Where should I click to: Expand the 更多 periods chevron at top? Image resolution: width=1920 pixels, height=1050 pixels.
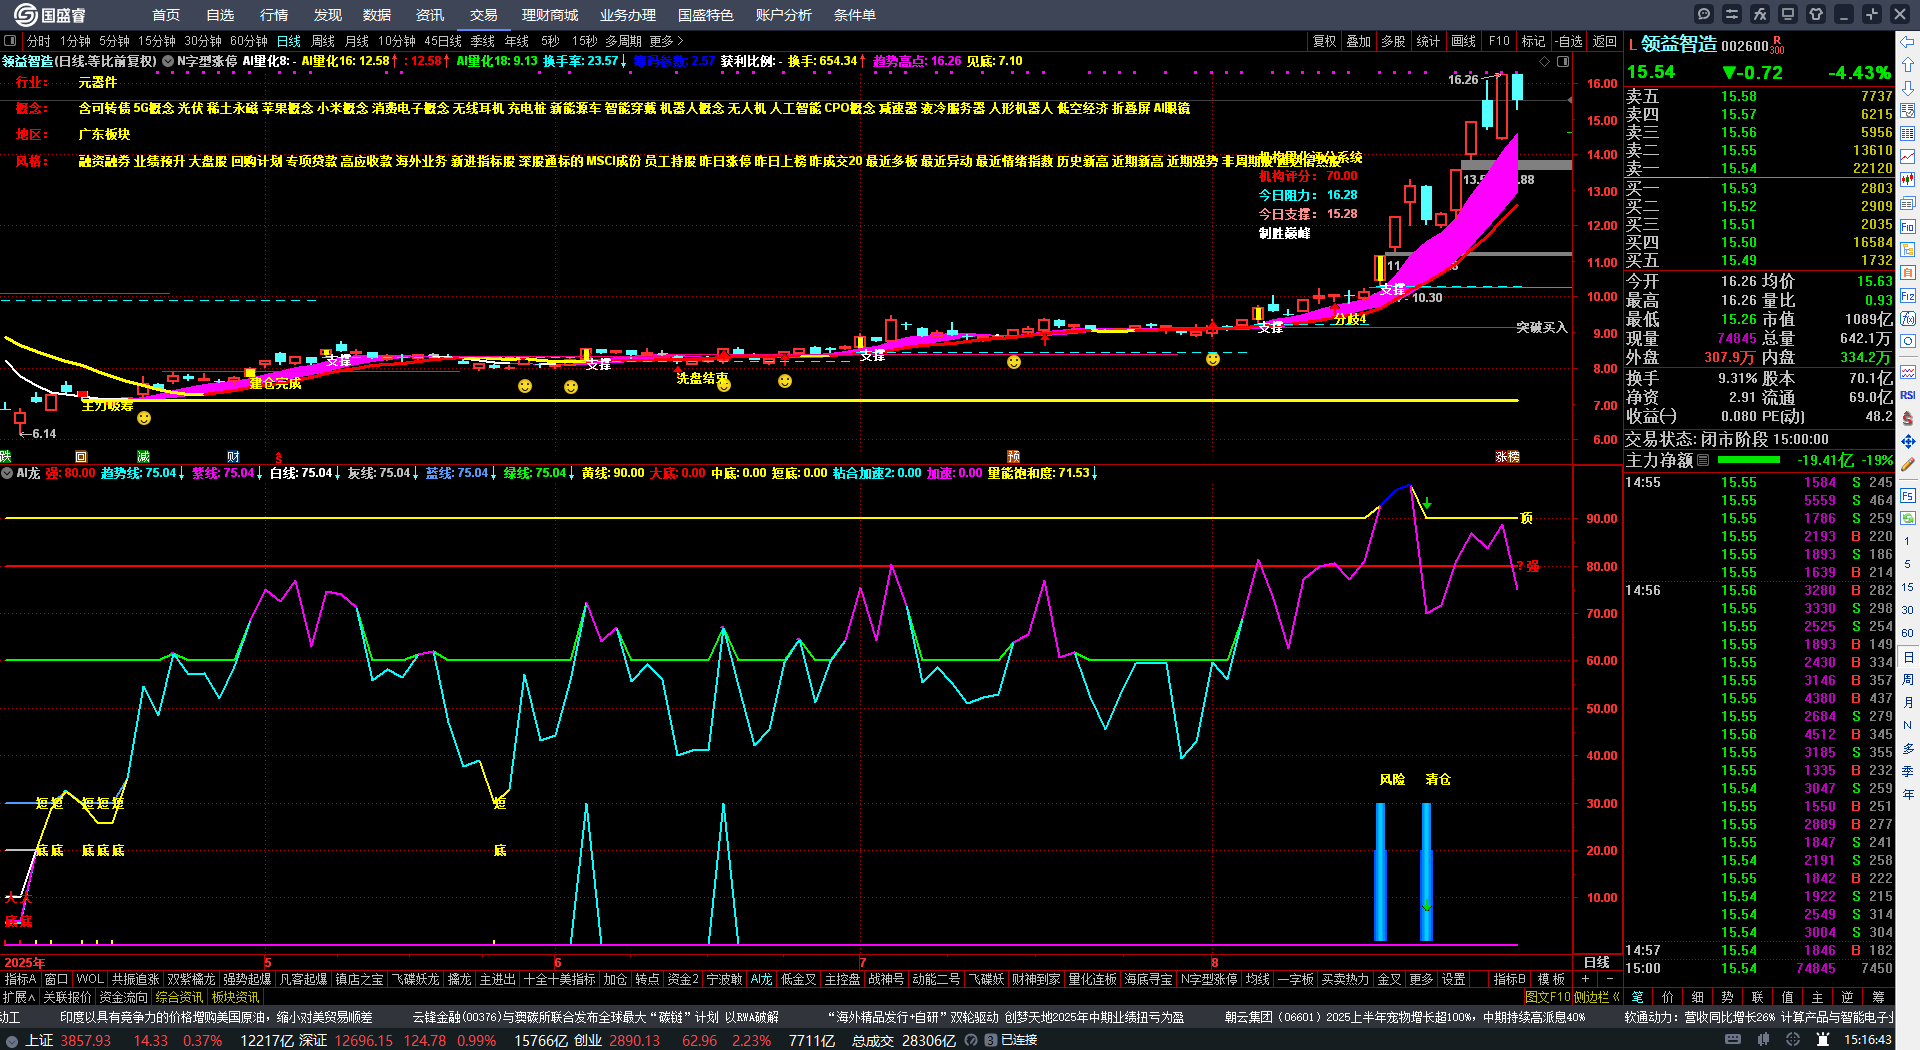[667, 41]
